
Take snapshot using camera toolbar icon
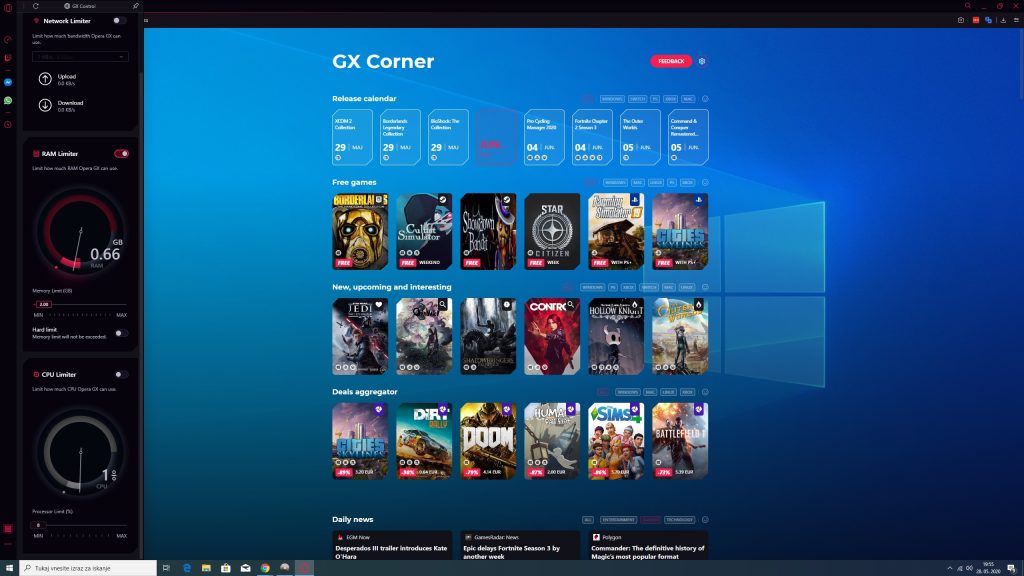pos(961,20)
